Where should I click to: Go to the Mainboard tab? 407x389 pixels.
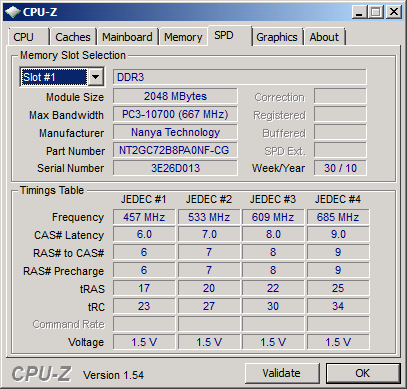127,37
